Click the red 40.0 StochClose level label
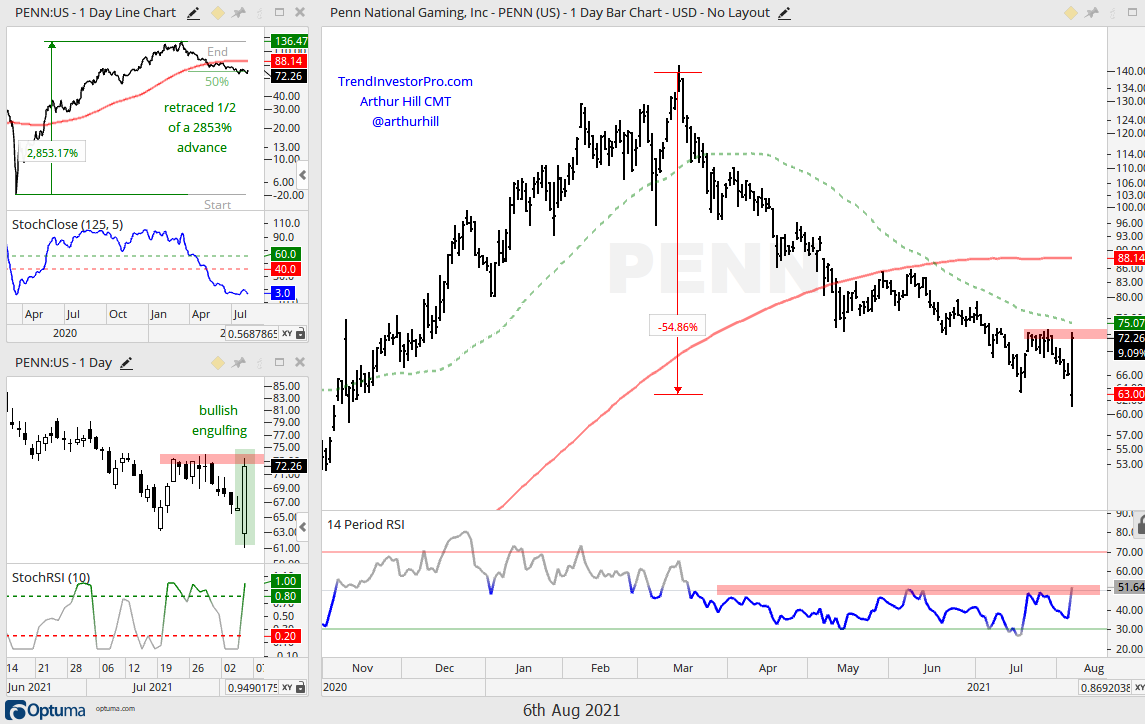Image resolution: width=1145 pixels, height=724 pixels. (285, 269)
